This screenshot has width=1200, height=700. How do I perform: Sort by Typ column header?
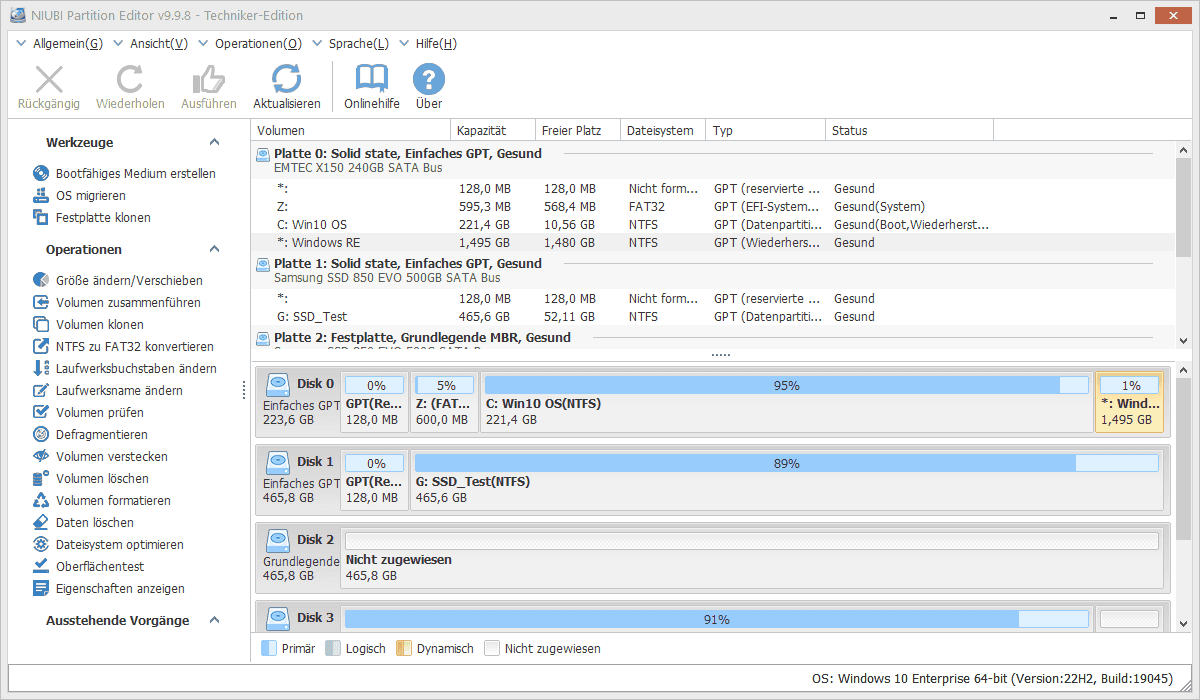point(766,130)
